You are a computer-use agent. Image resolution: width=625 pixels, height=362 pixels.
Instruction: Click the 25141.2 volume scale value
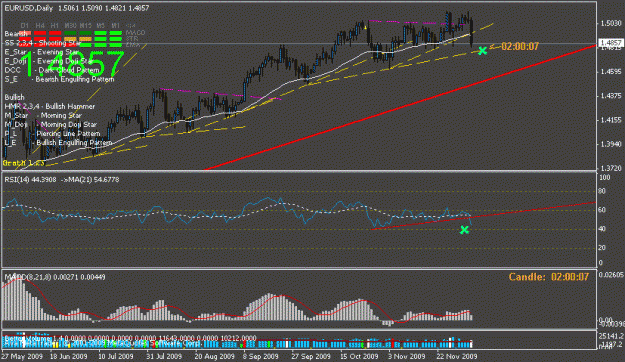(x=612, y=336)
